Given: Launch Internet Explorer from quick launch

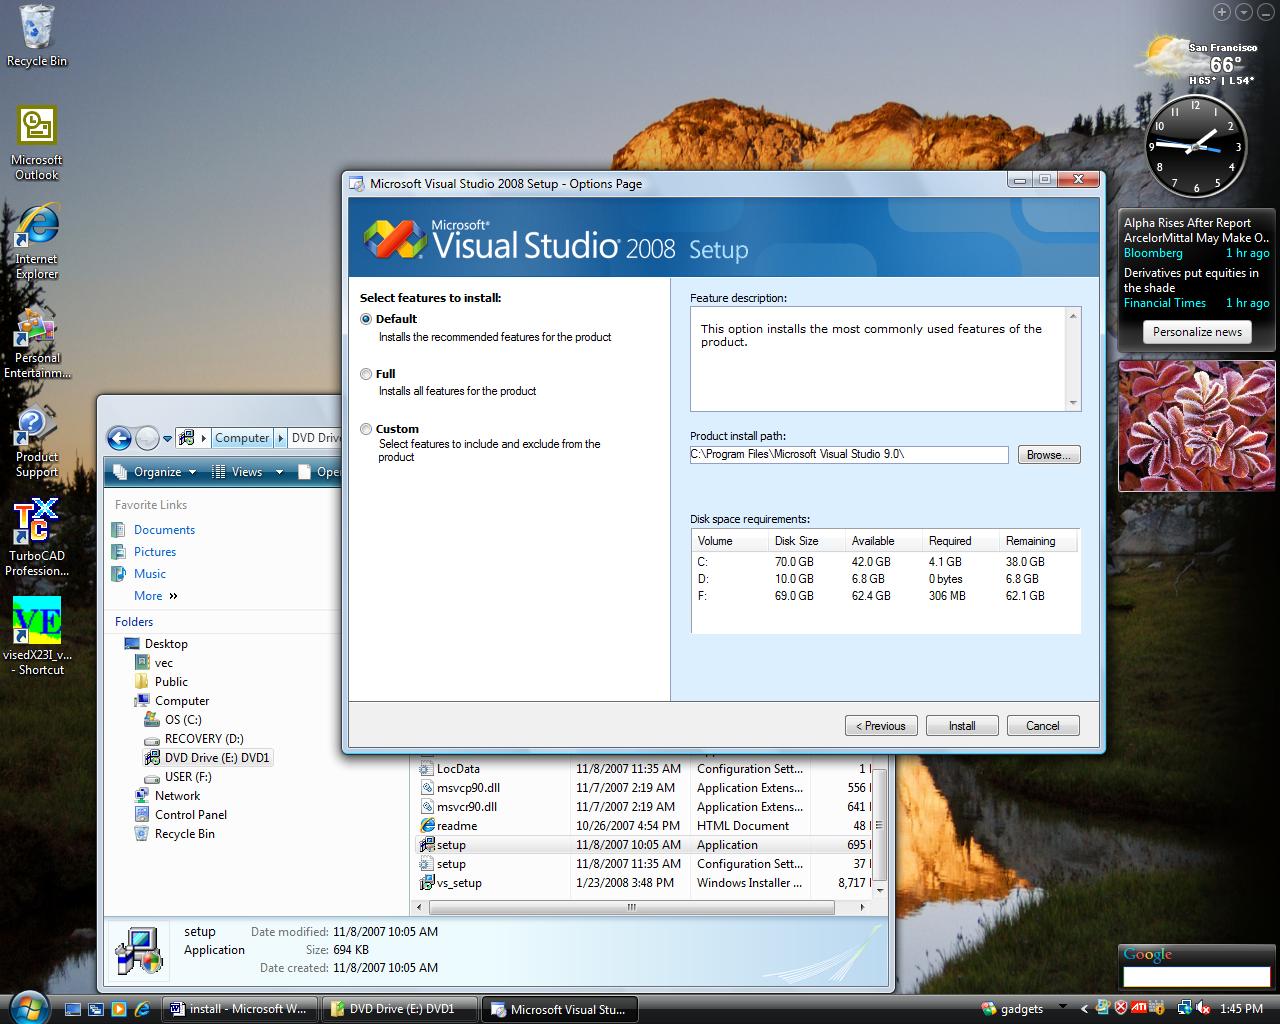Looking at the screenshot, I should (x=141, y=1009).
